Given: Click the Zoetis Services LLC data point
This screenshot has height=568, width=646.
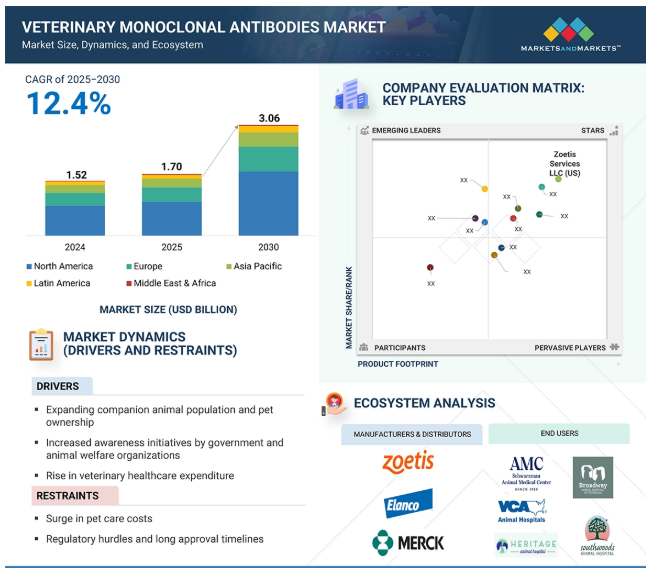Looking at the screenshot, I should 558,179.
